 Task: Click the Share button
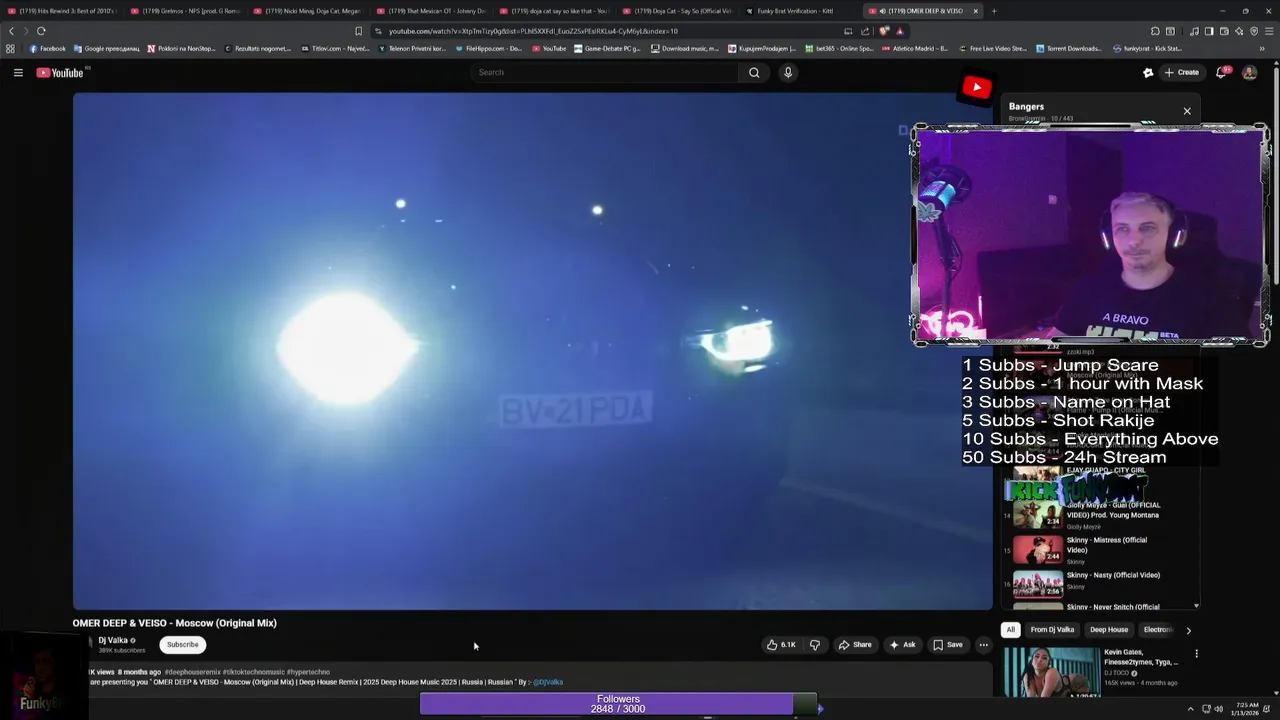coord(855,645)
